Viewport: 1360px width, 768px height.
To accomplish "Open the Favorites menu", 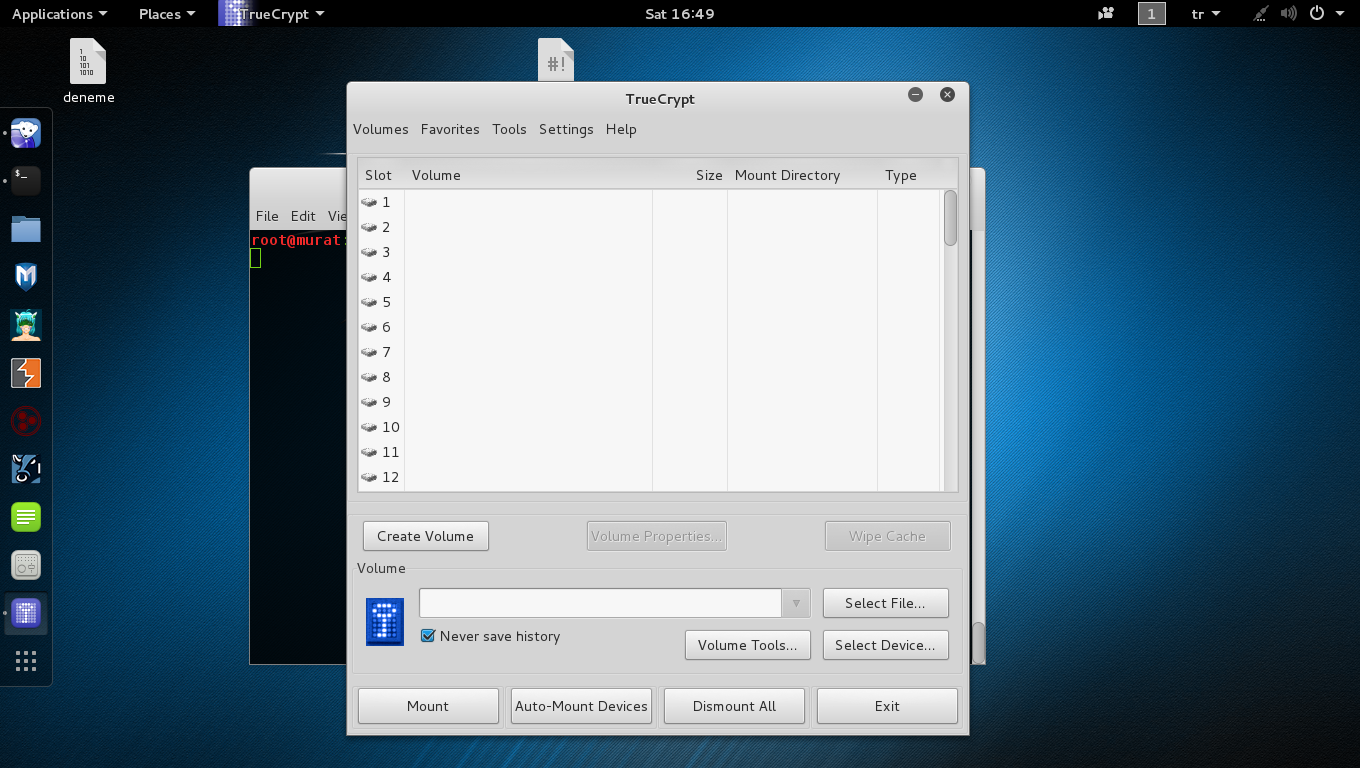I will 450,129.
